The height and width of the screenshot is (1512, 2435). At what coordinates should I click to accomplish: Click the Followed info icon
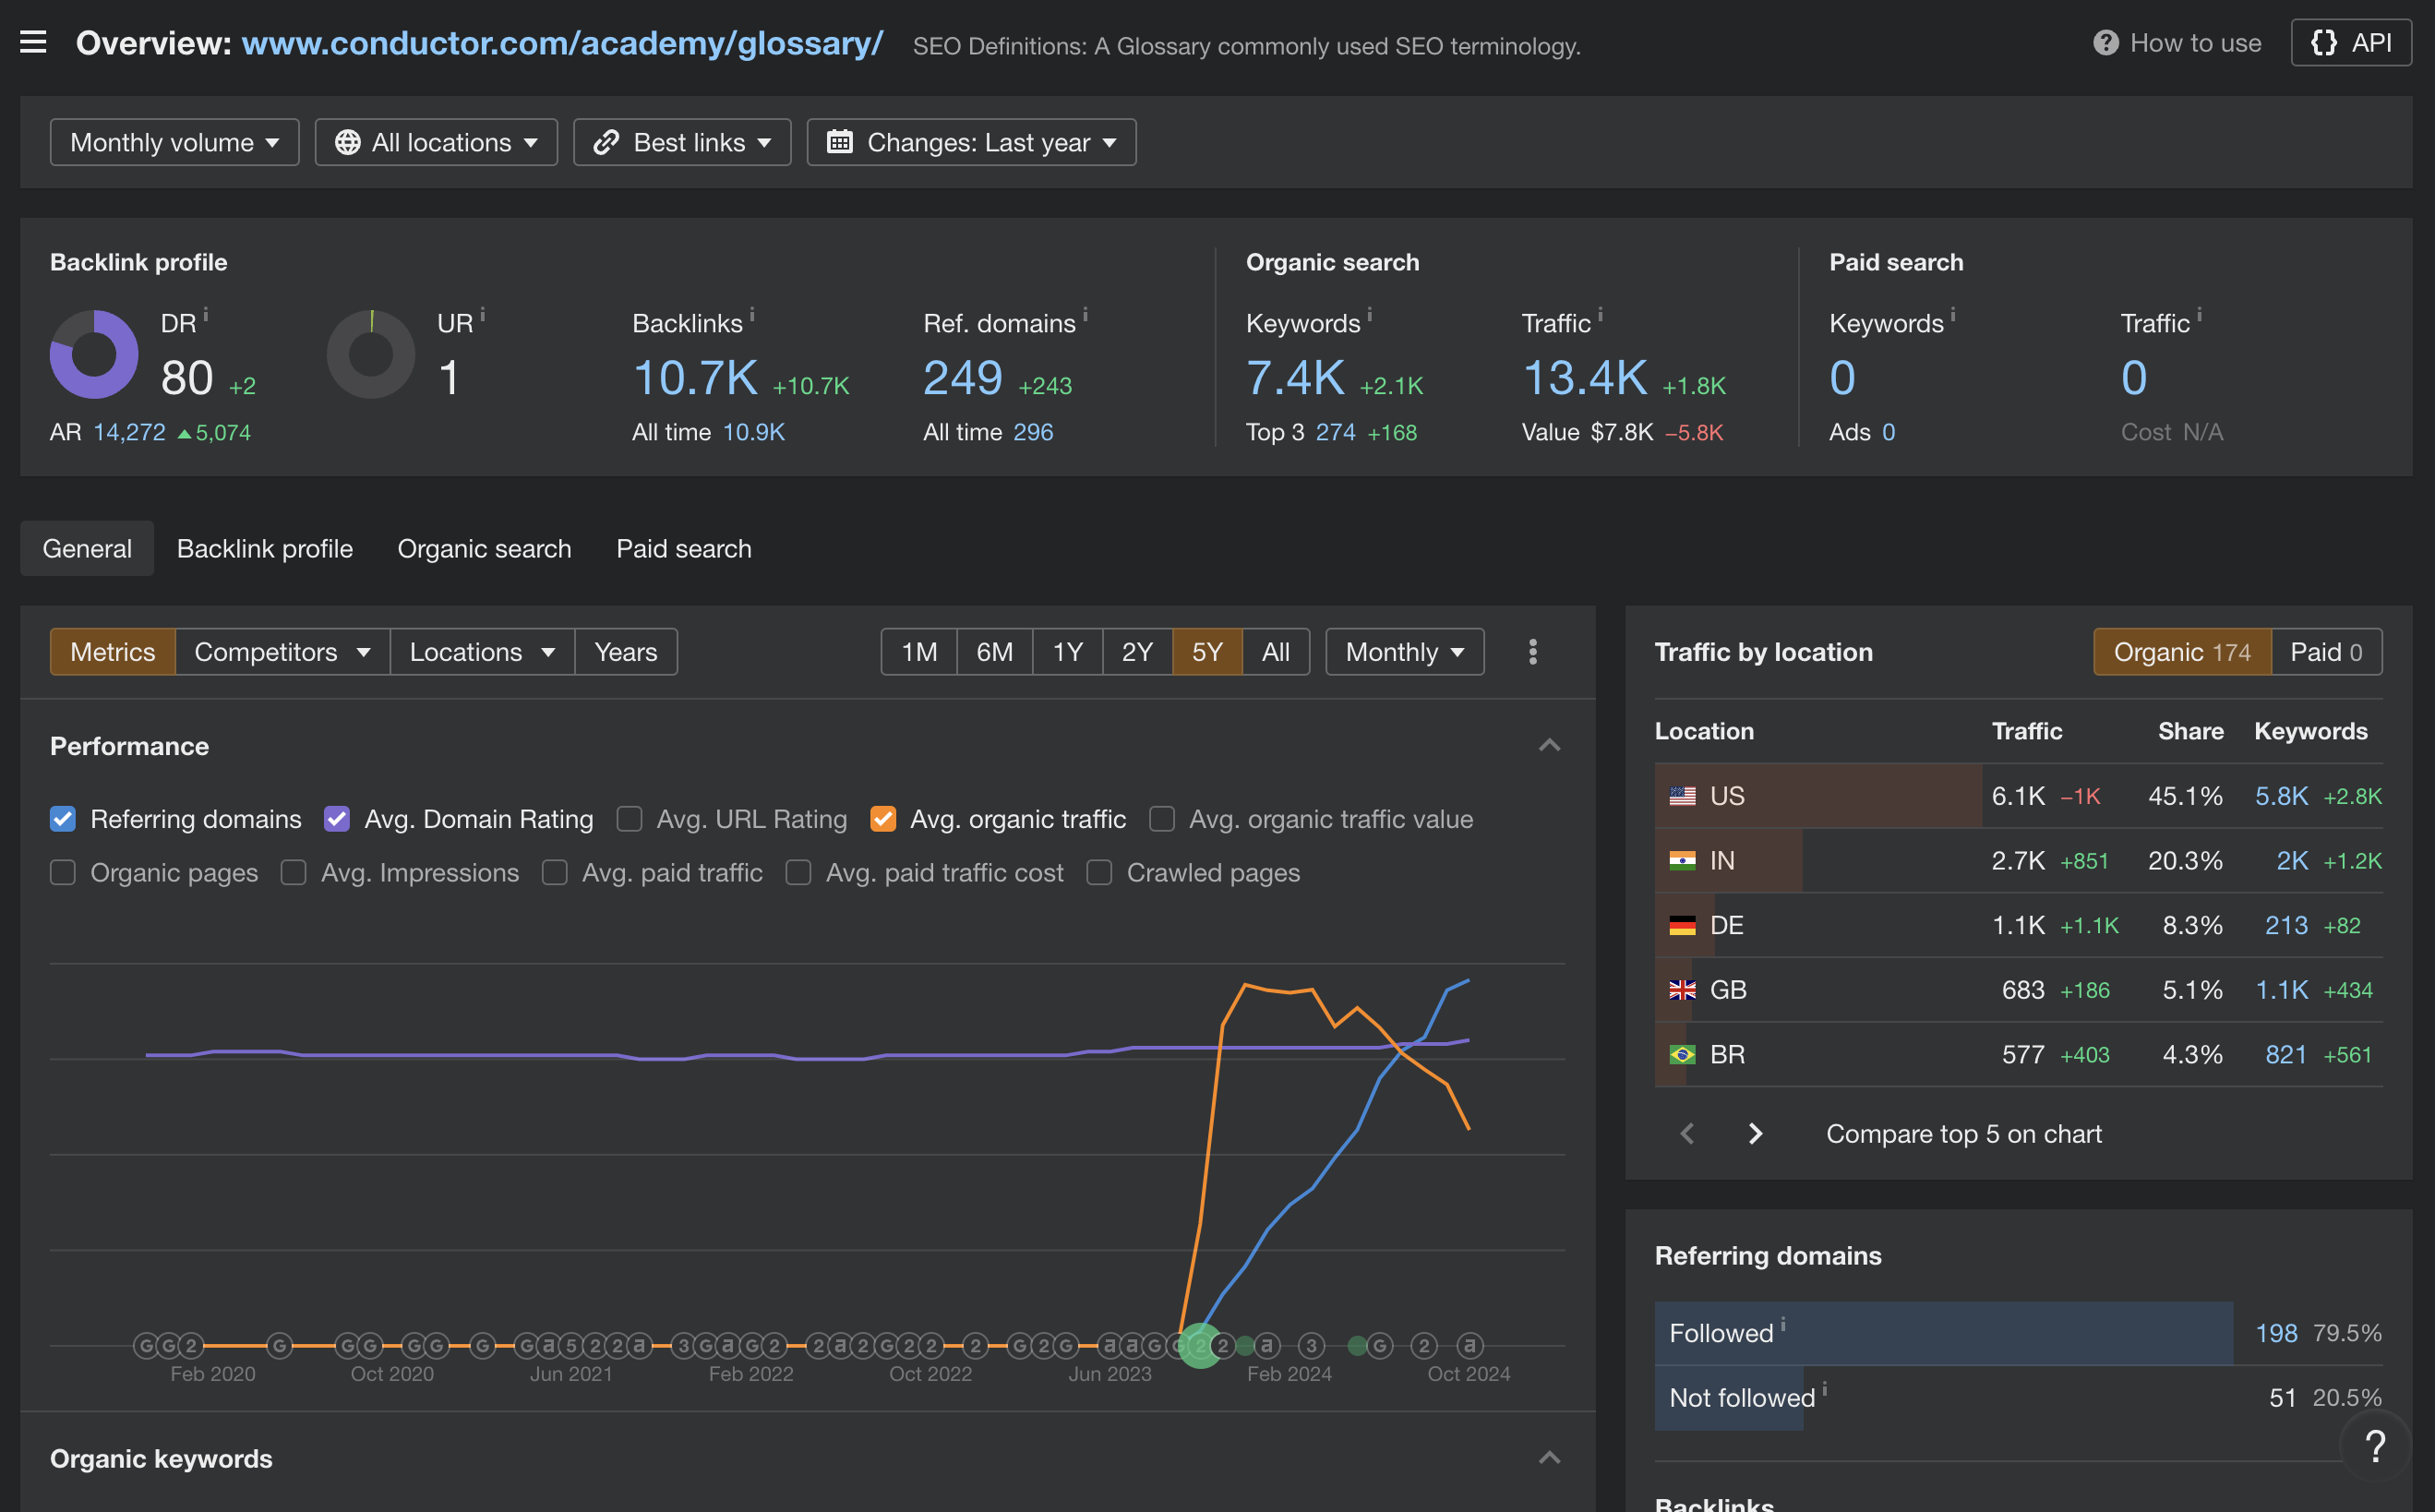pos(1783,1324)
